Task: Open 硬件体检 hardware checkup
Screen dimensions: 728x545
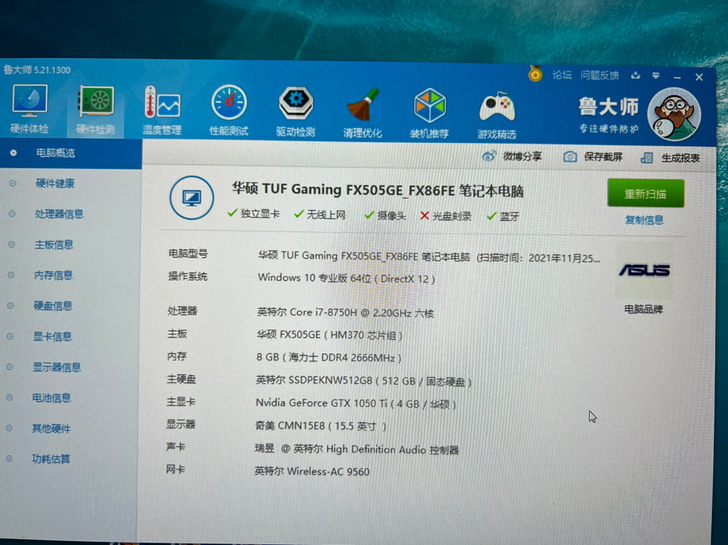Action: (x=30, y=110)
